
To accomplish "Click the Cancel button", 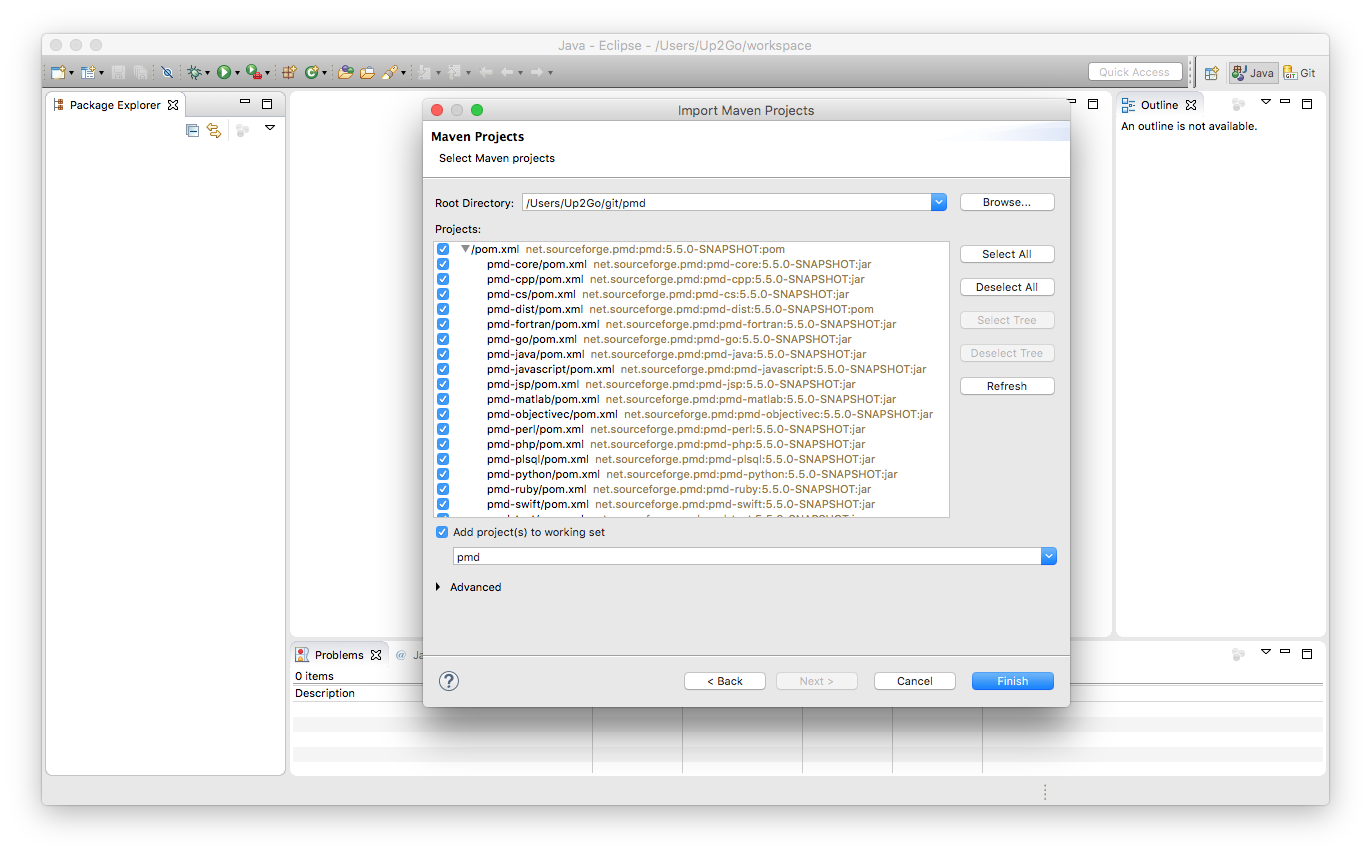I will click(x=915, y=681).
